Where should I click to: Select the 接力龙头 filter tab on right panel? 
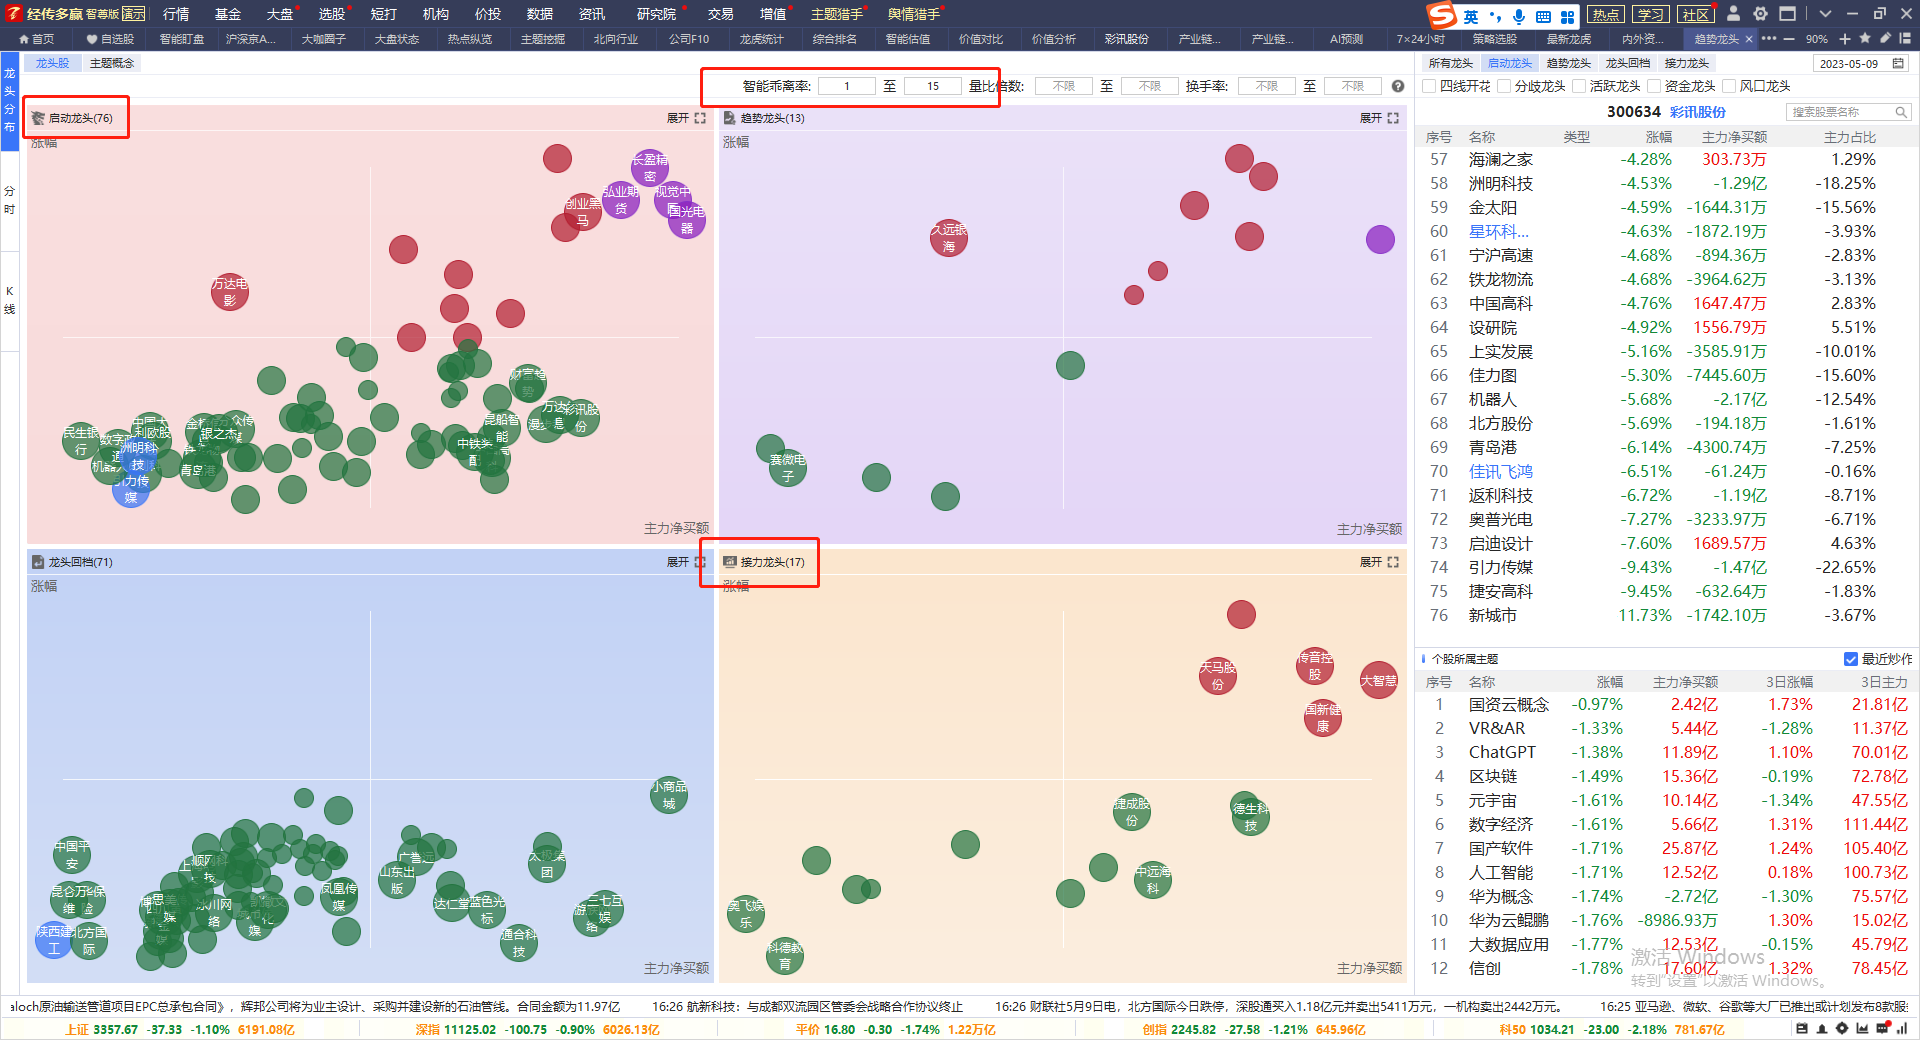(x=1687, y=63)
